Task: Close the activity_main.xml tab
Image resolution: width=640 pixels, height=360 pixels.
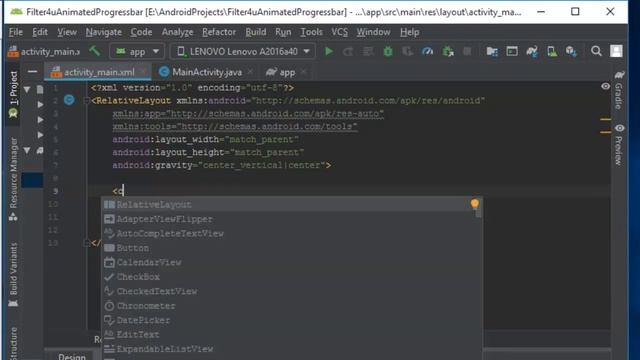Action: click(143, 72)
